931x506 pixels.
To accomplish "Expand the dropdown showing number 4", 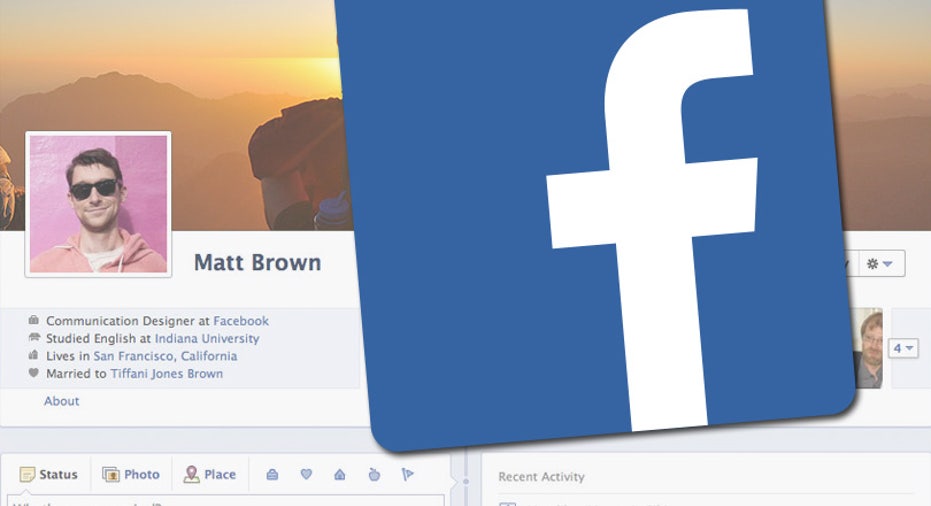I will click(903, 348).
